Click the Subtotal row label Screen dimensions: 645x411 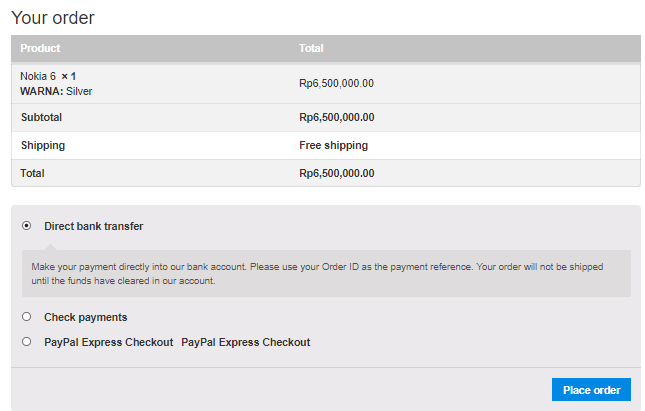point(41,117)
